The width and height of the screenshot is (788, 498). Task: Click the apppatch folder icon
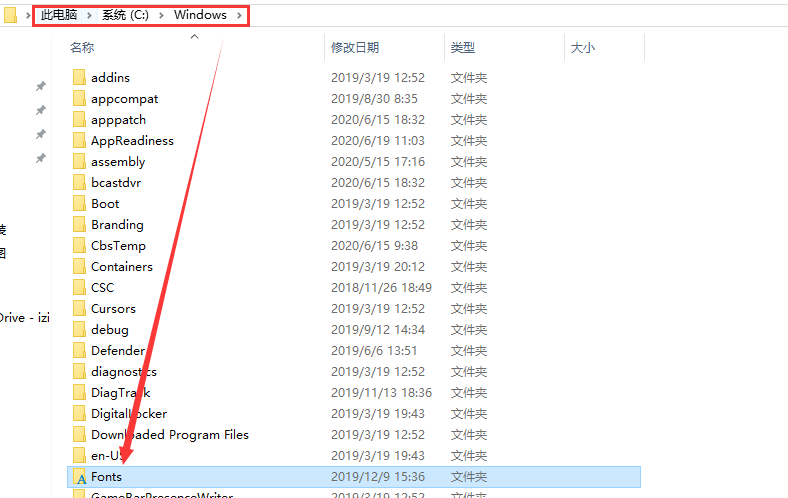tap(79, 120)
